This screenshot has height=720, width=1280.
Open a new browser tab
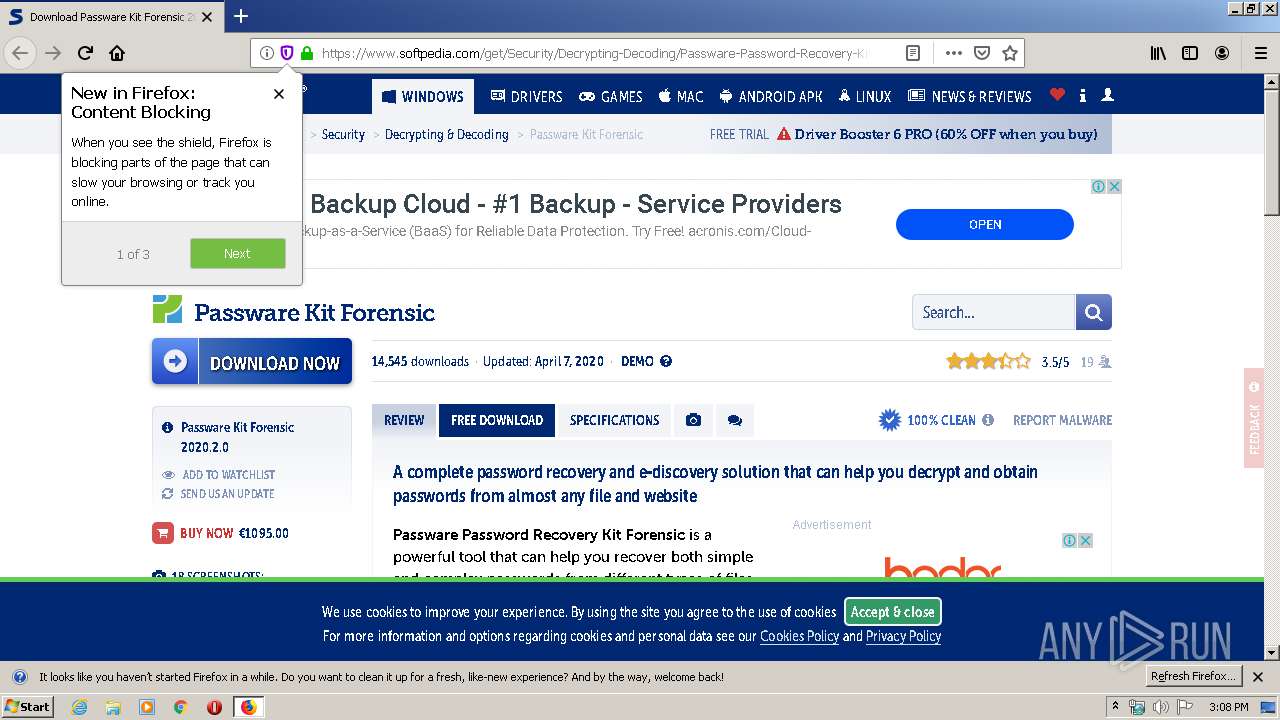(x=241, y=16)
